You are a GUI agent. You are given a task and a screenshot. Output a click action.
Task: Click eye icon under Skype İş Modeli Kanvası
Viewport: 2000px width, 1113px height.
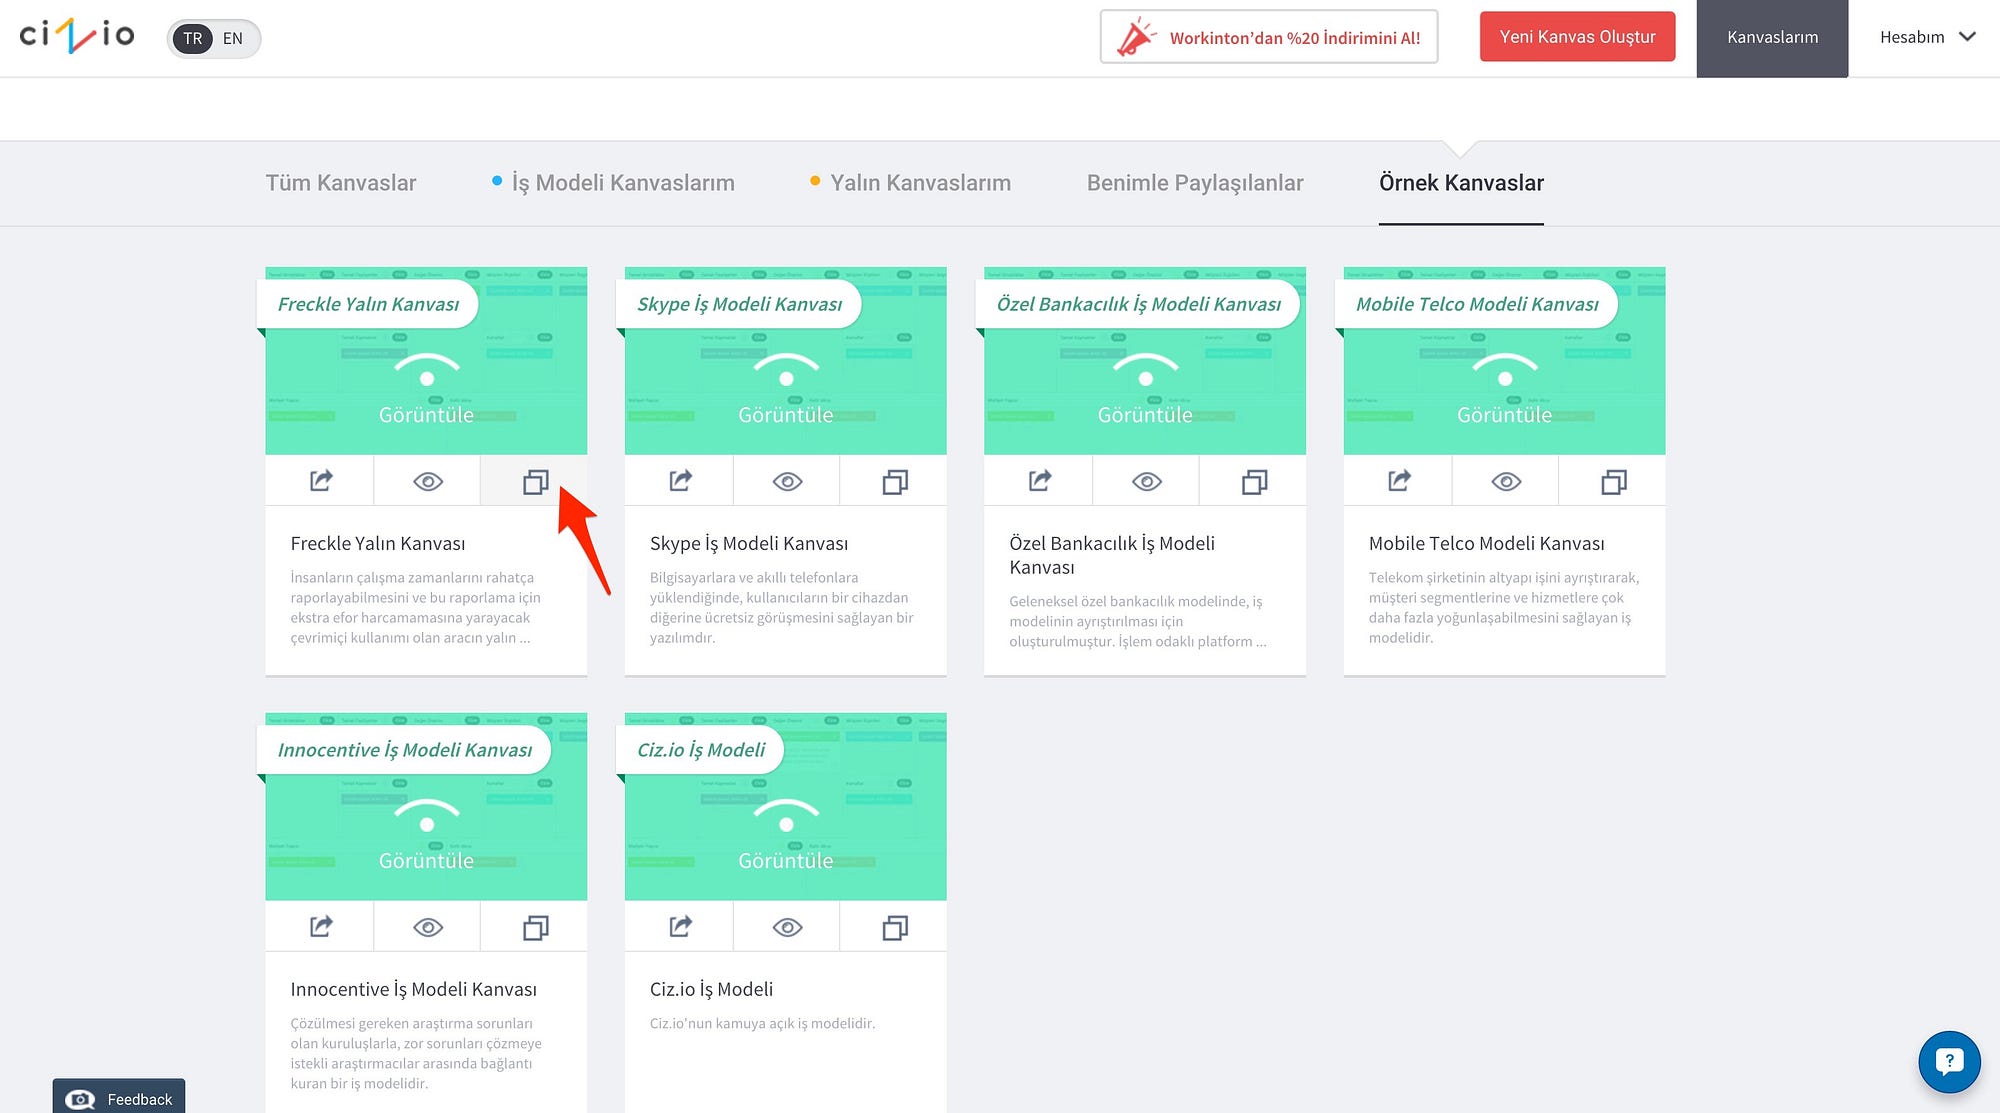[787, 481]
